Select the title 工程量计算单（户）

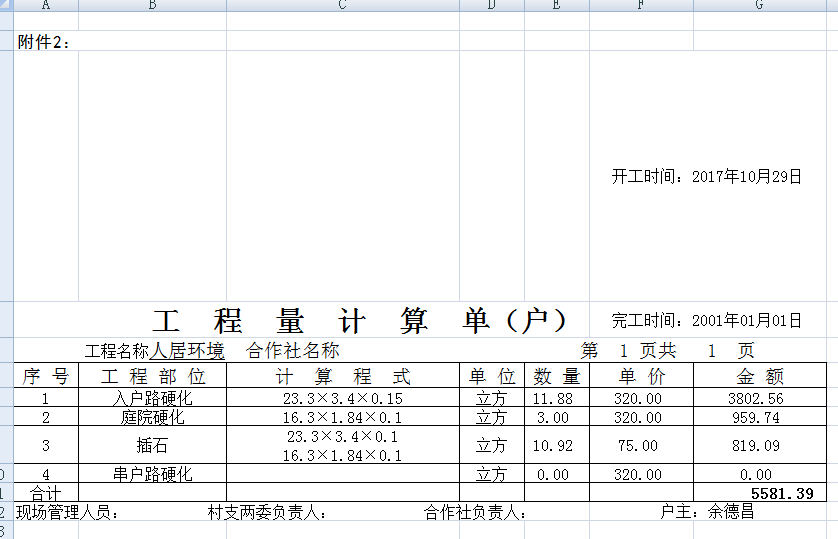[x=359, y=321]
